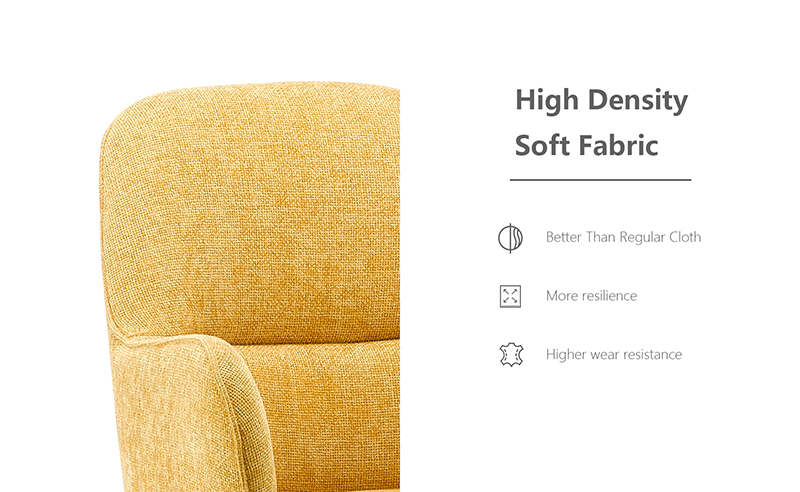Select the word 'Cloth' in the first feature
Image resolution: width=800 pixels, height=492 pixels.
[x=685, y=237]
